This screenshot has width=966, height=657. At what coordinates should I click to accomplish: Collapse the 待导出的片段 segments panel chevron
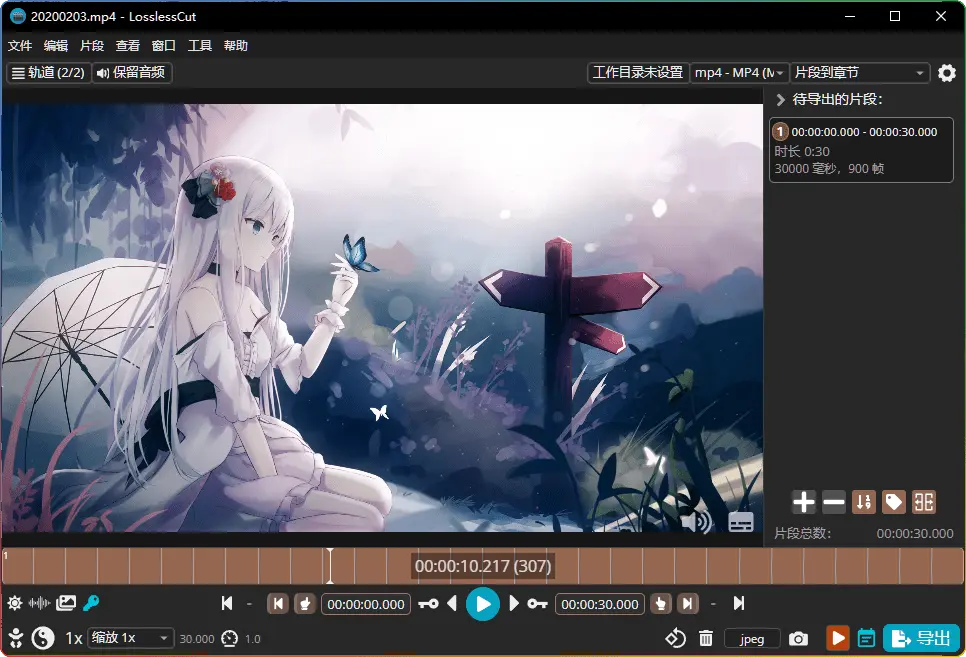[781, 99]
